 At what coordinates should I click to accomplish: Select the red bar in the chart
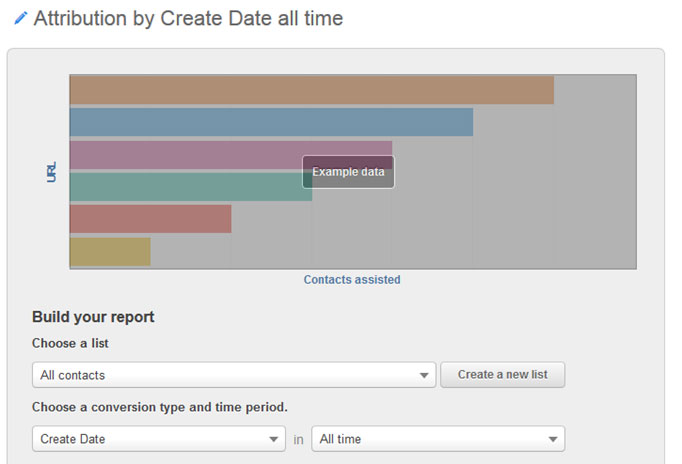click(150, 219)
